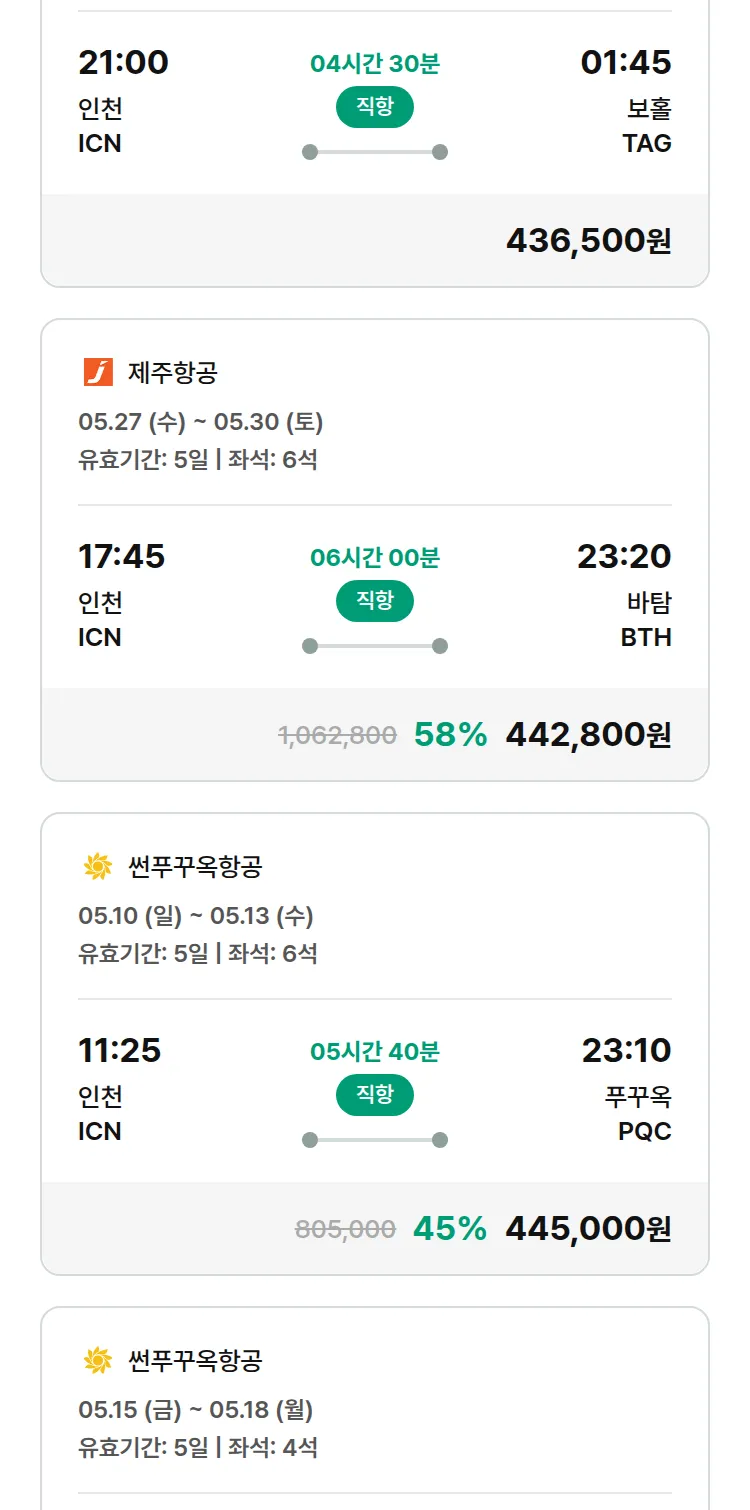Click the Jeju Air orange logo icon
The width and height of the screenshot is (750, 1510).
[x=98, y=373]
